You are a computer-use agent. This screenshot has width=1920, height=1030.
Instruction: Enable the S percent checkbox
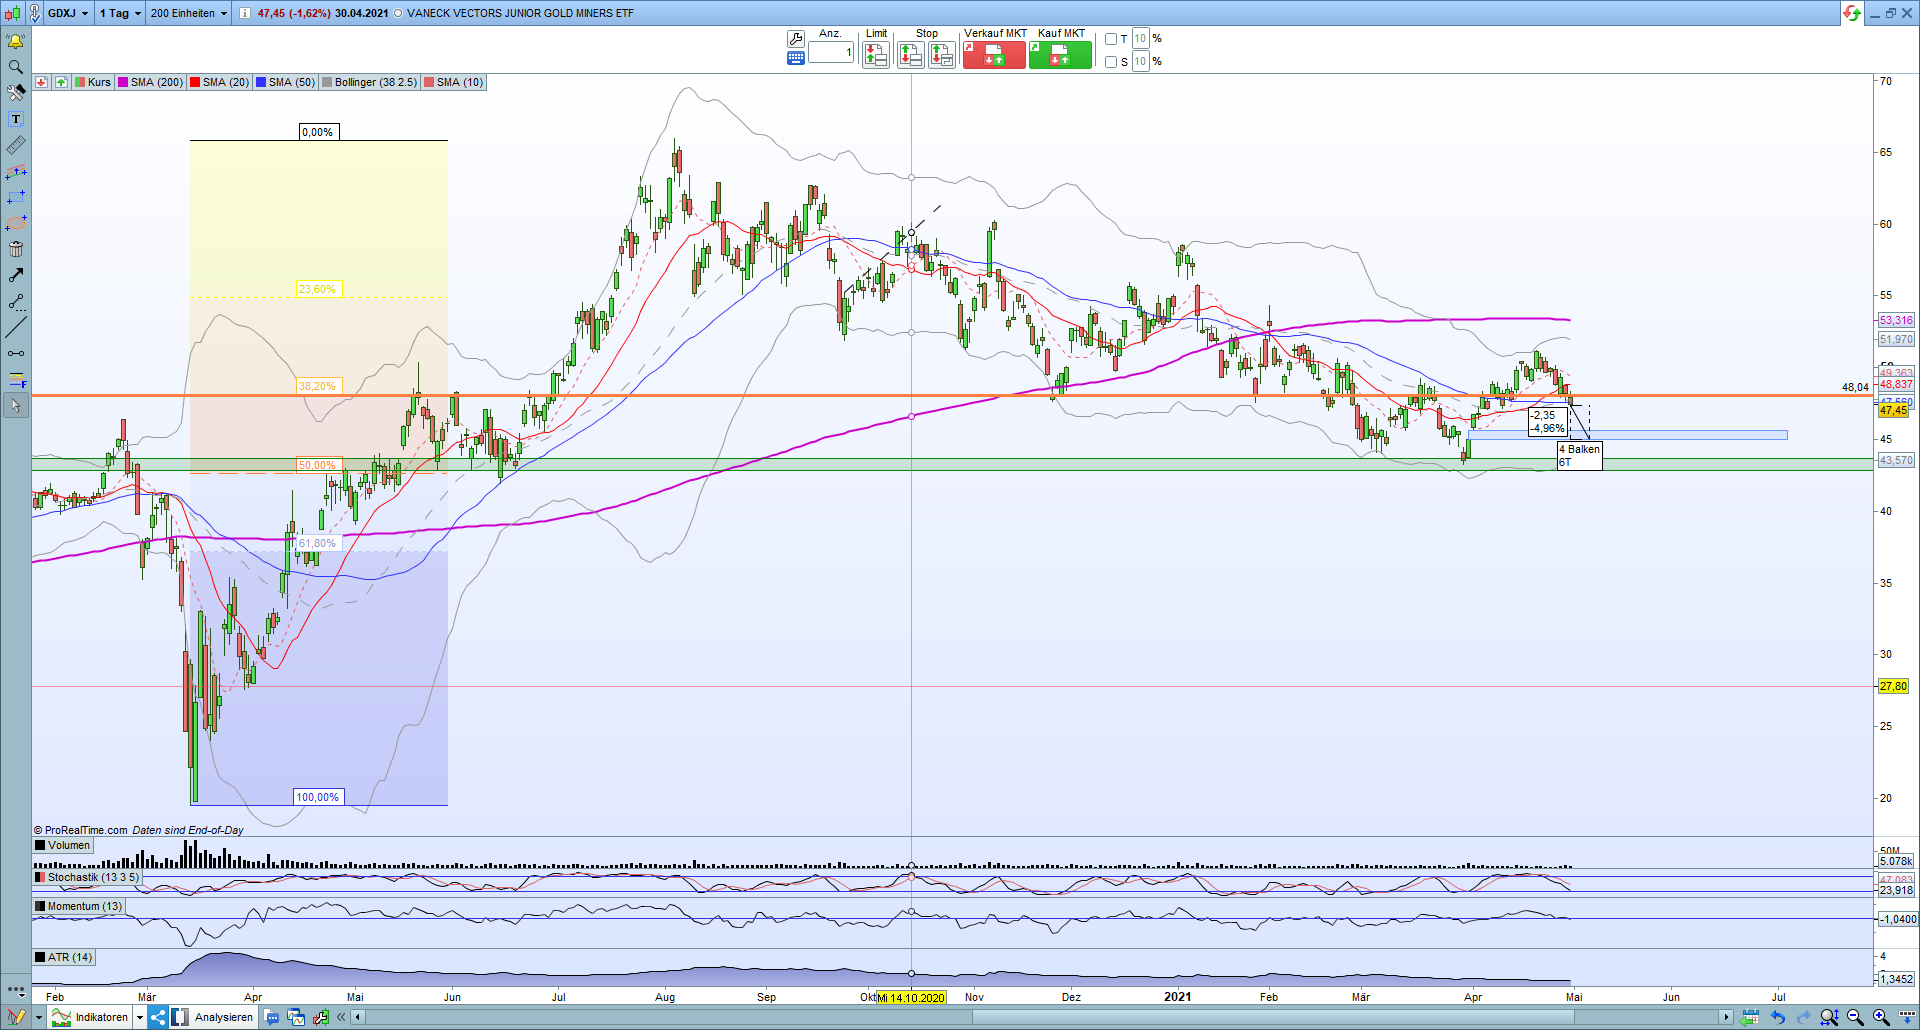(x=1111, y=62)
